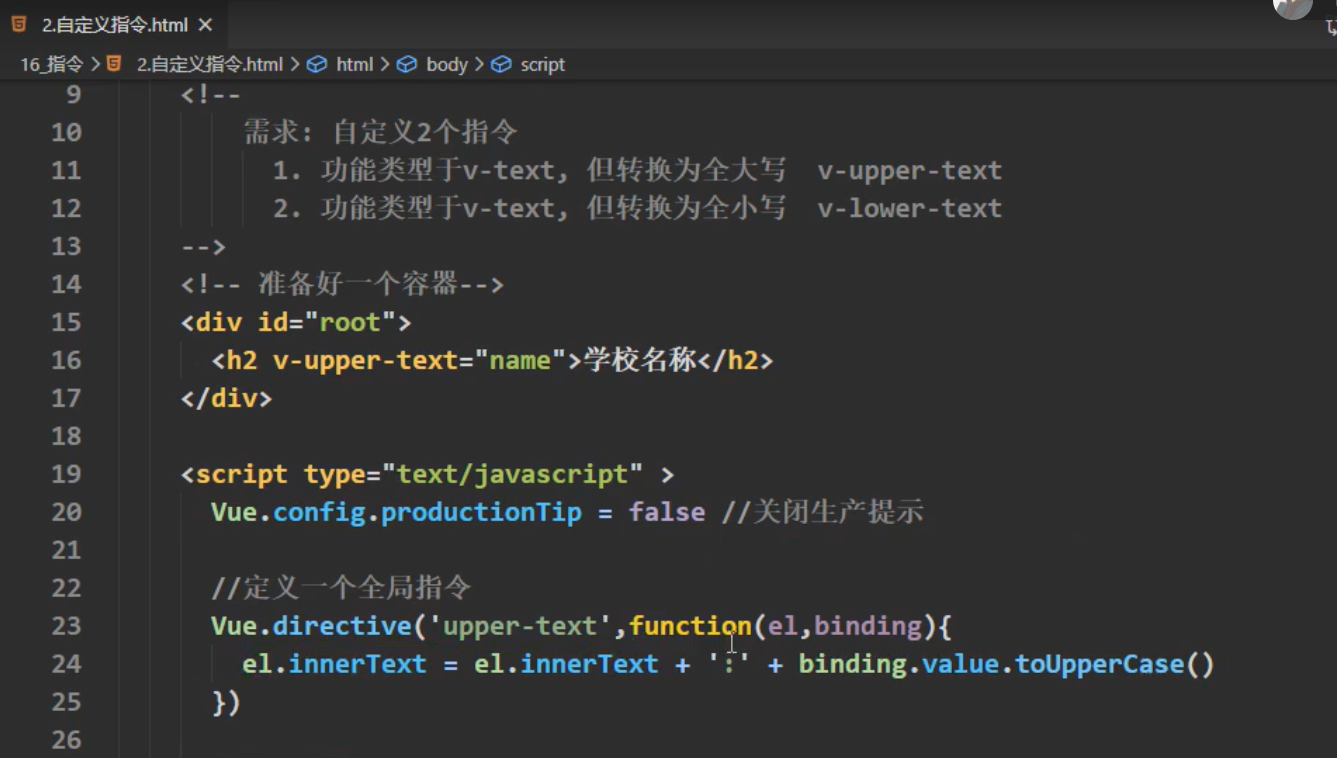Open the 2.自定义指令.html breadcrumb item
Viewport: 1337px width, 758px height.
click(210, 64)
